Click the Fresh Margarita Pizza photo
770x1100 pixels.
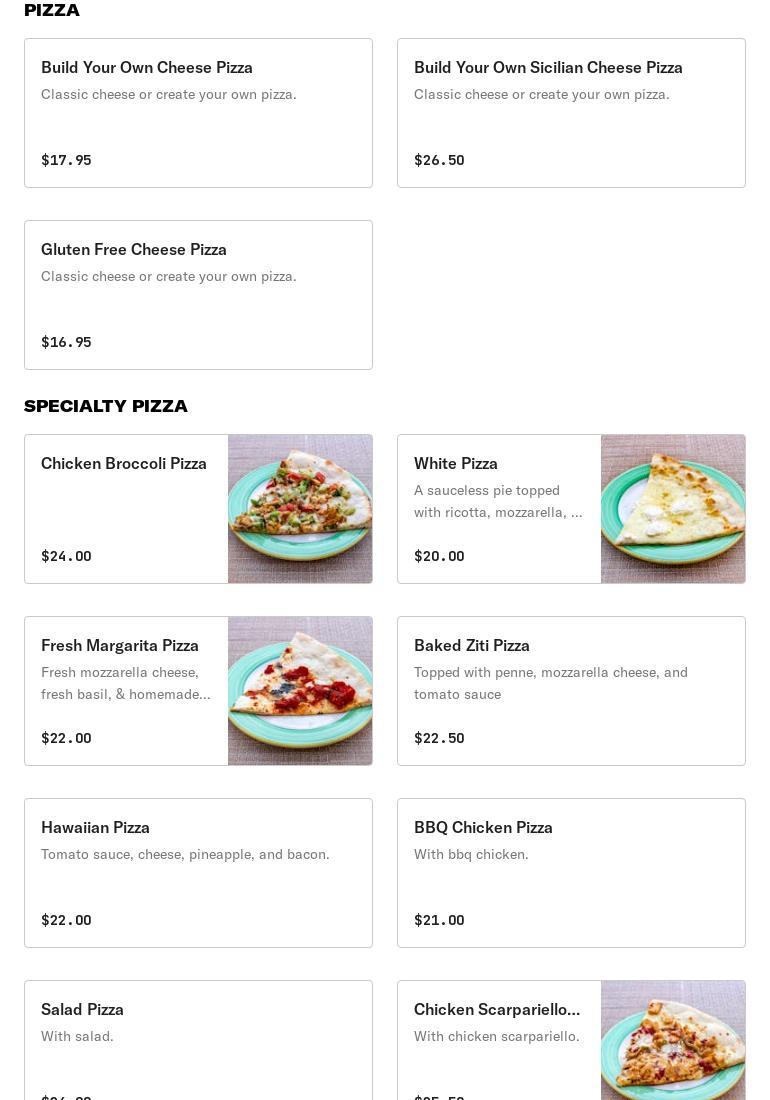[300, 691]
